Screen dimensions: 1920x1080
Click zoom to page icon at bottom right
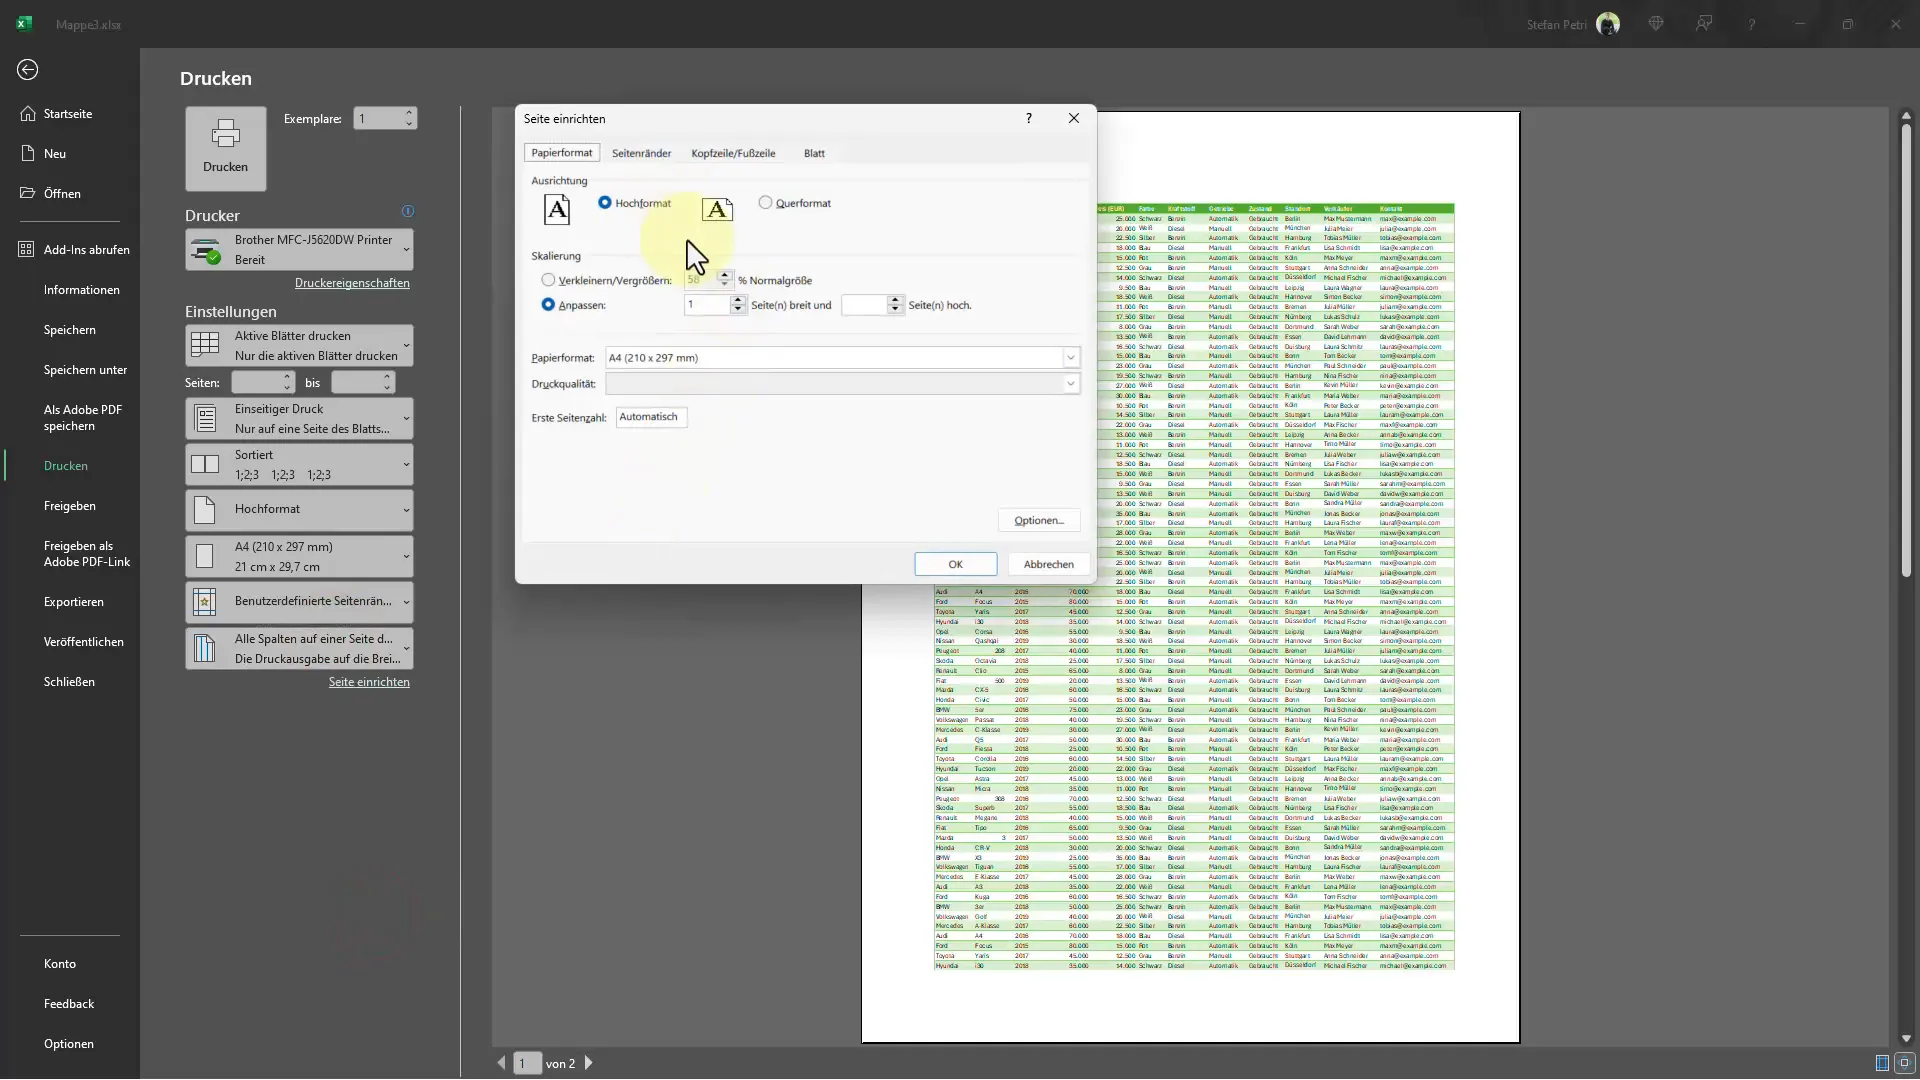click(1904, 1063)
